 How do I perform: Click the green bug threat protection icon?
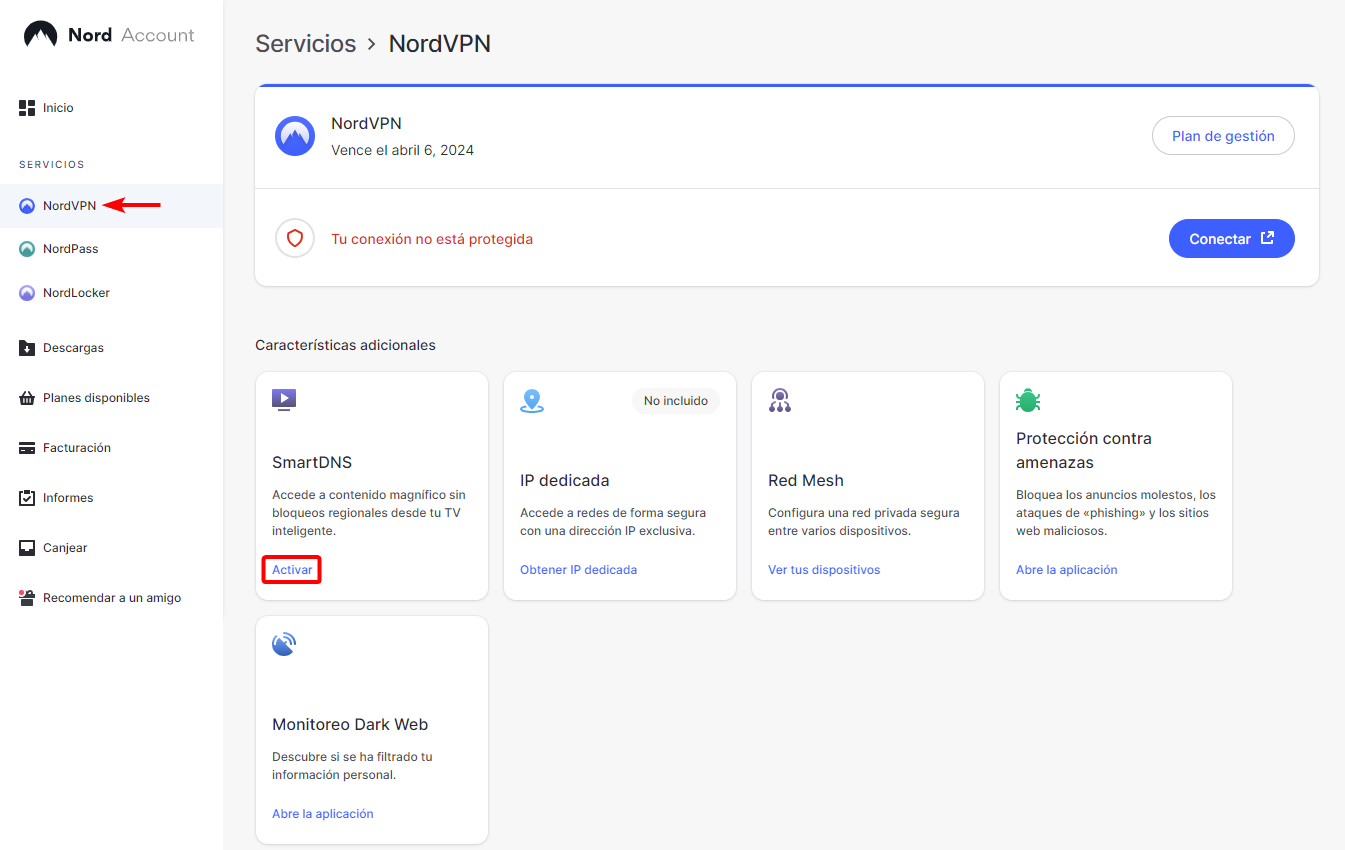coord(1028,401)
